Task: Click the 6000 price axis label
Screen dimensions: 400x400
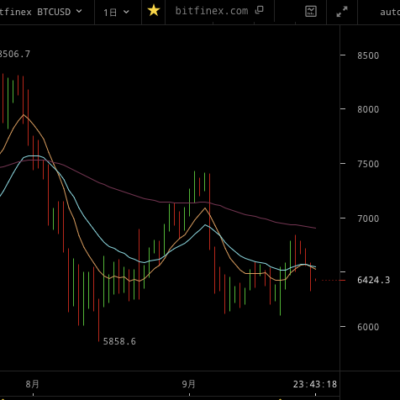Action: [368, 327]
